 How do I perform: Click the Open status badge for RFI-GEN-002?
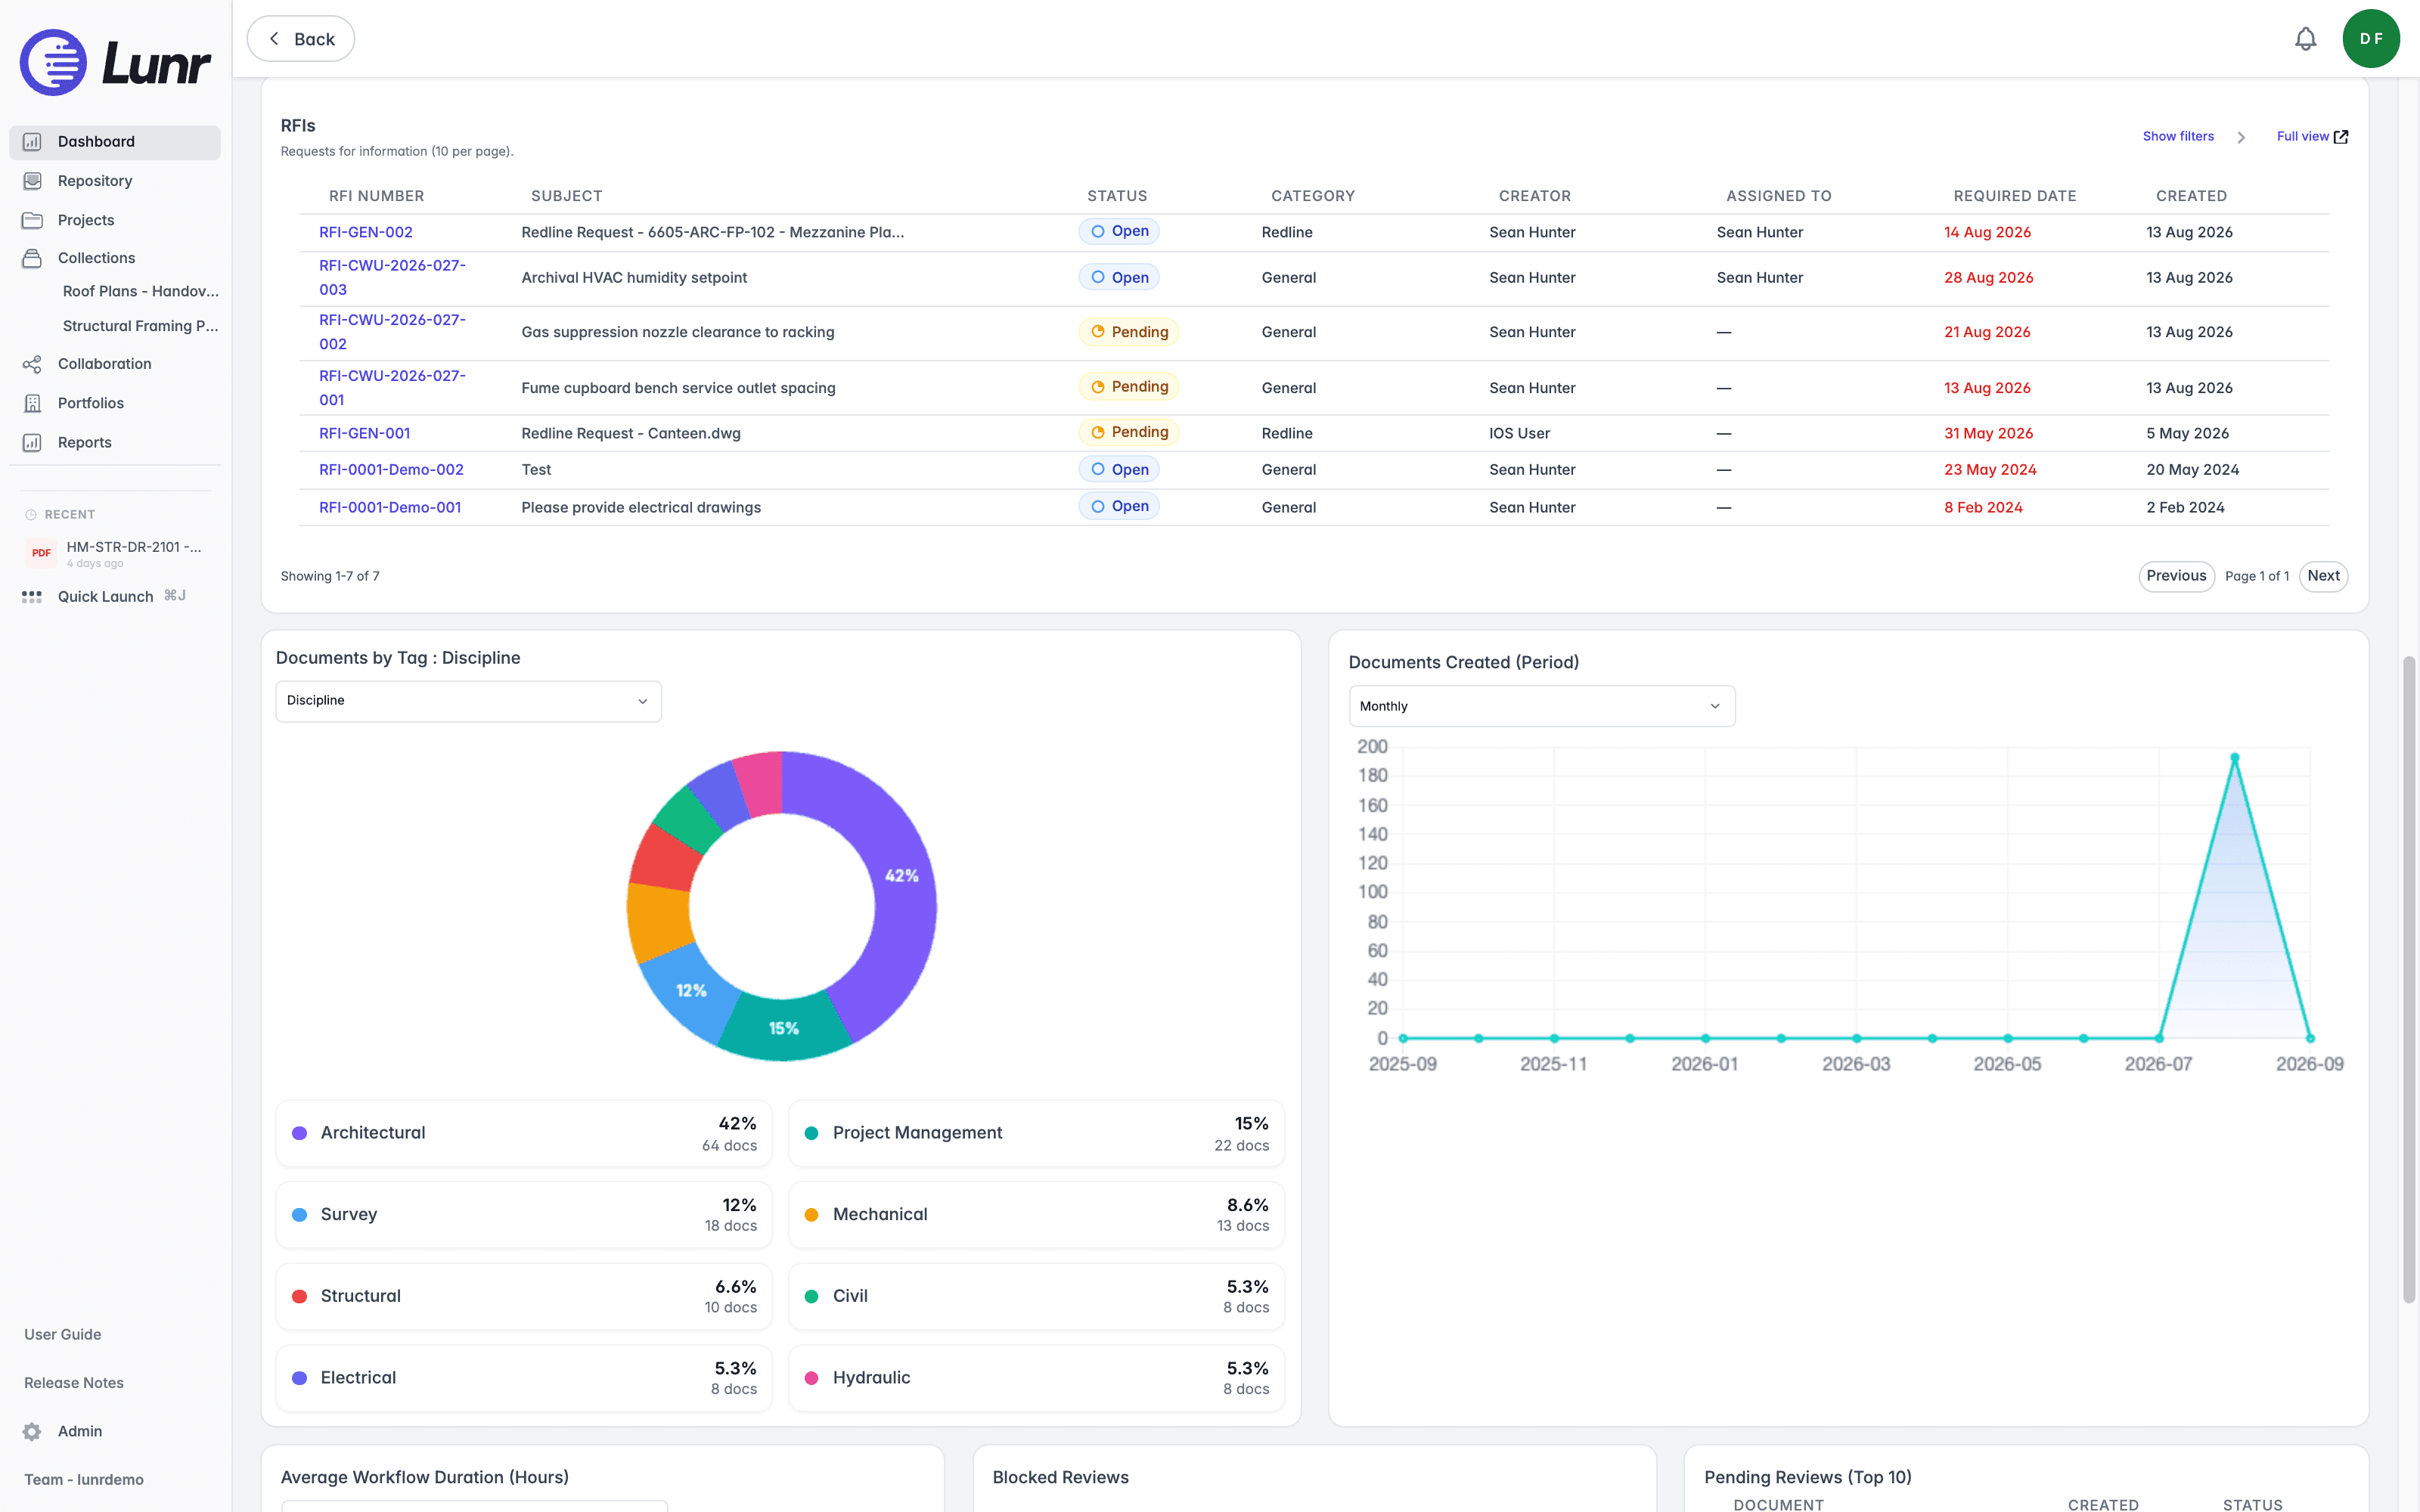click(x=1119, y=231)
